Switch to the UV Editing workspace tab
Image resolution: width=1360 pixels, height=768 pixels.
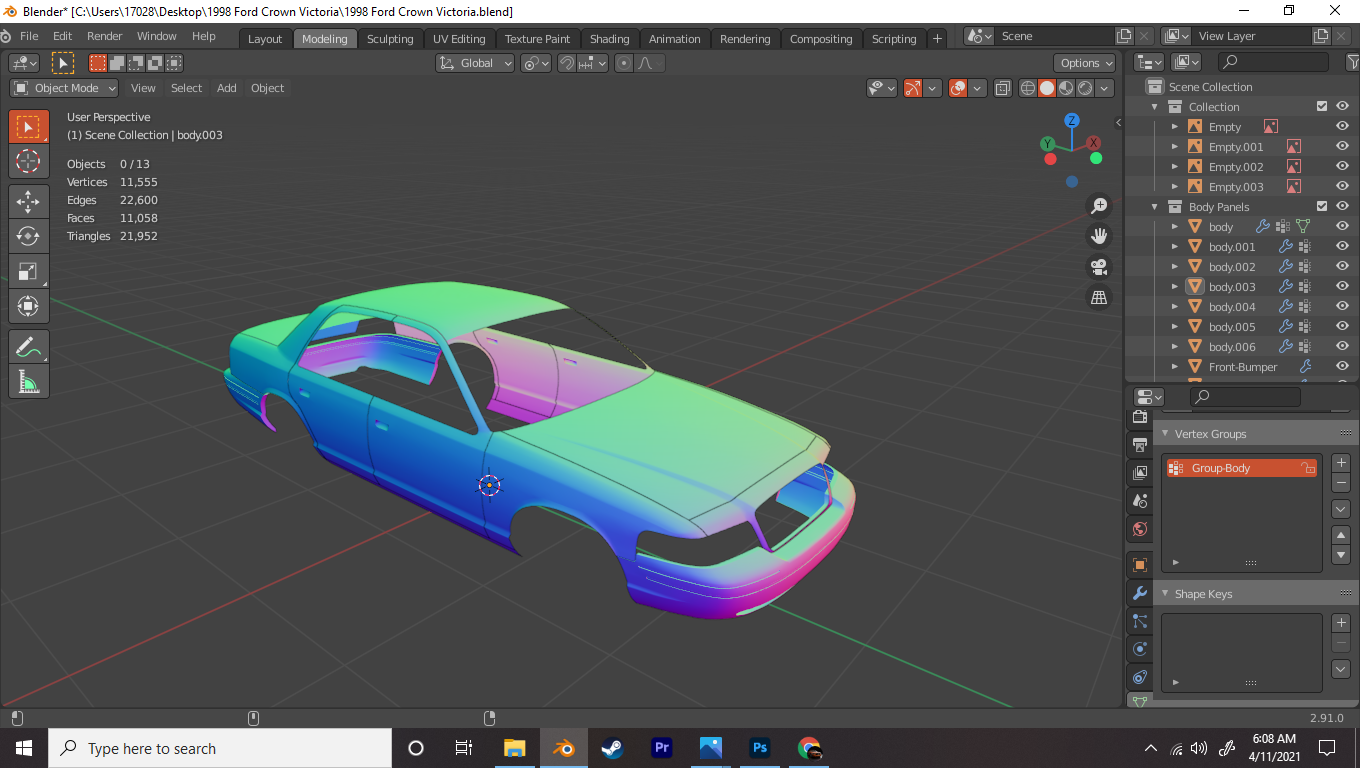coord(459,39)
